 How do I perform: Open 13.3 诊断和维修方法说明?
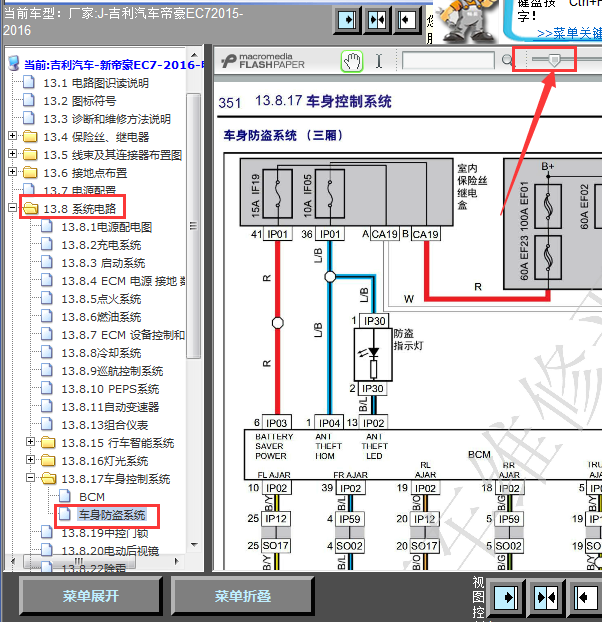tap(107, 119)
